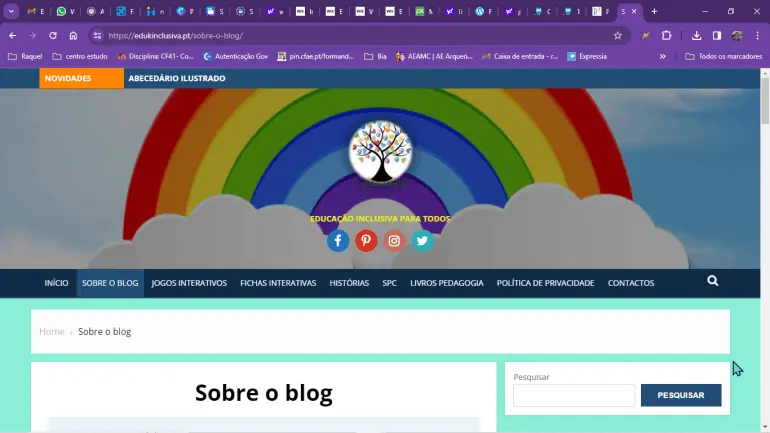Toggle the browser side panel icon
770x433 pixels.
[717, 35]
